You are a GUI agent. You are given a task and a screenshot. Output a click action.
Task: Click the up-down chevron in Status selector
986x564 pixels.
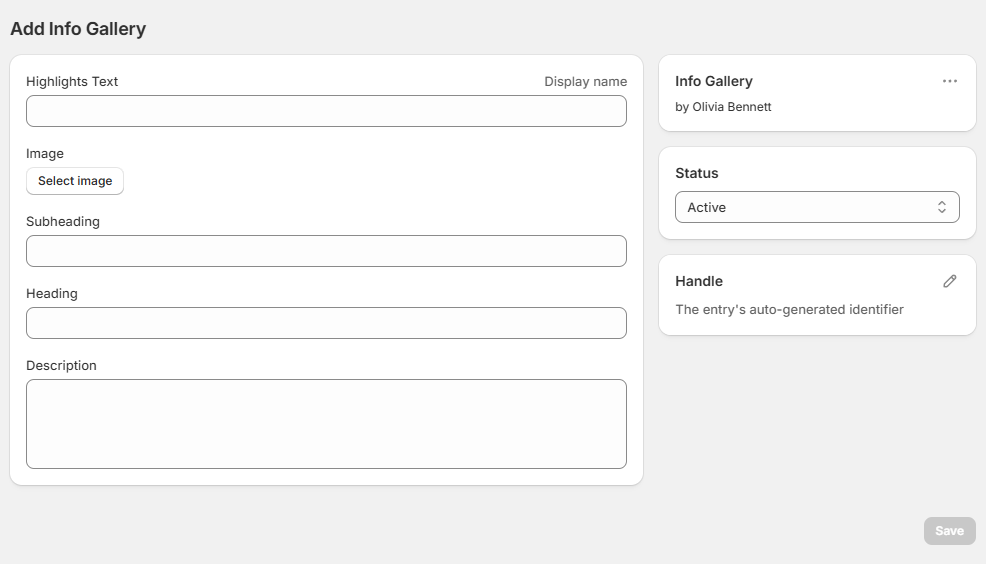pyautogui.click(x=941, y=207)
